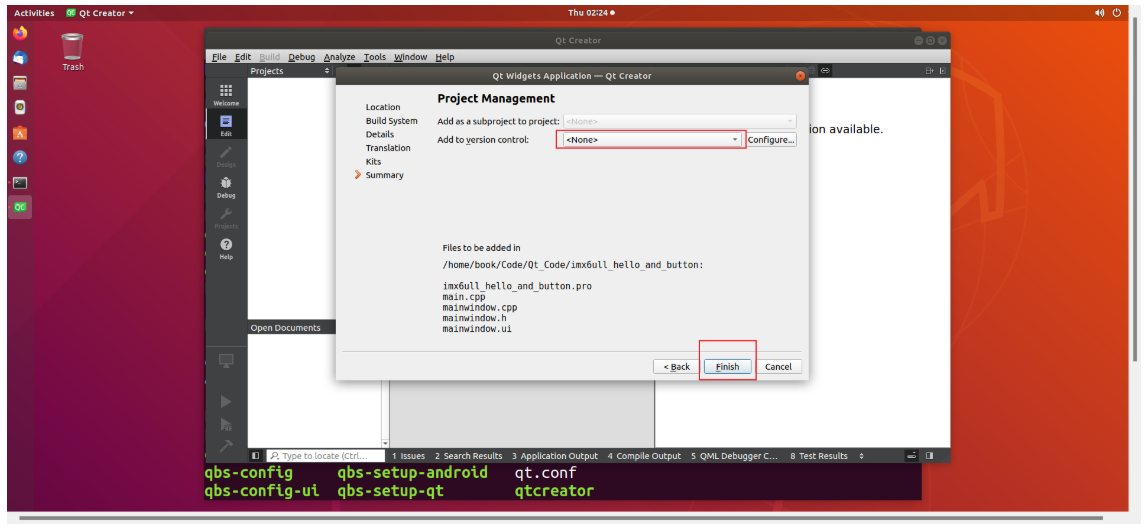Viewport: 1145px width, 531px height.
Task: Open the version control dropdown
Action: click(x=651, y=140)
